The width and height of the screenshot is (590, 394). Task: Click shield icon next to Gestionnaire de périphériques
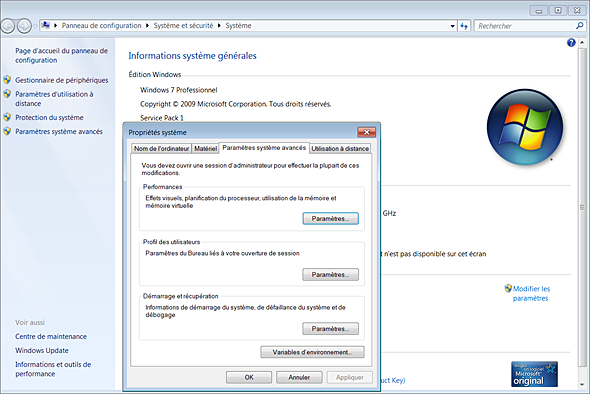point(7,80)
